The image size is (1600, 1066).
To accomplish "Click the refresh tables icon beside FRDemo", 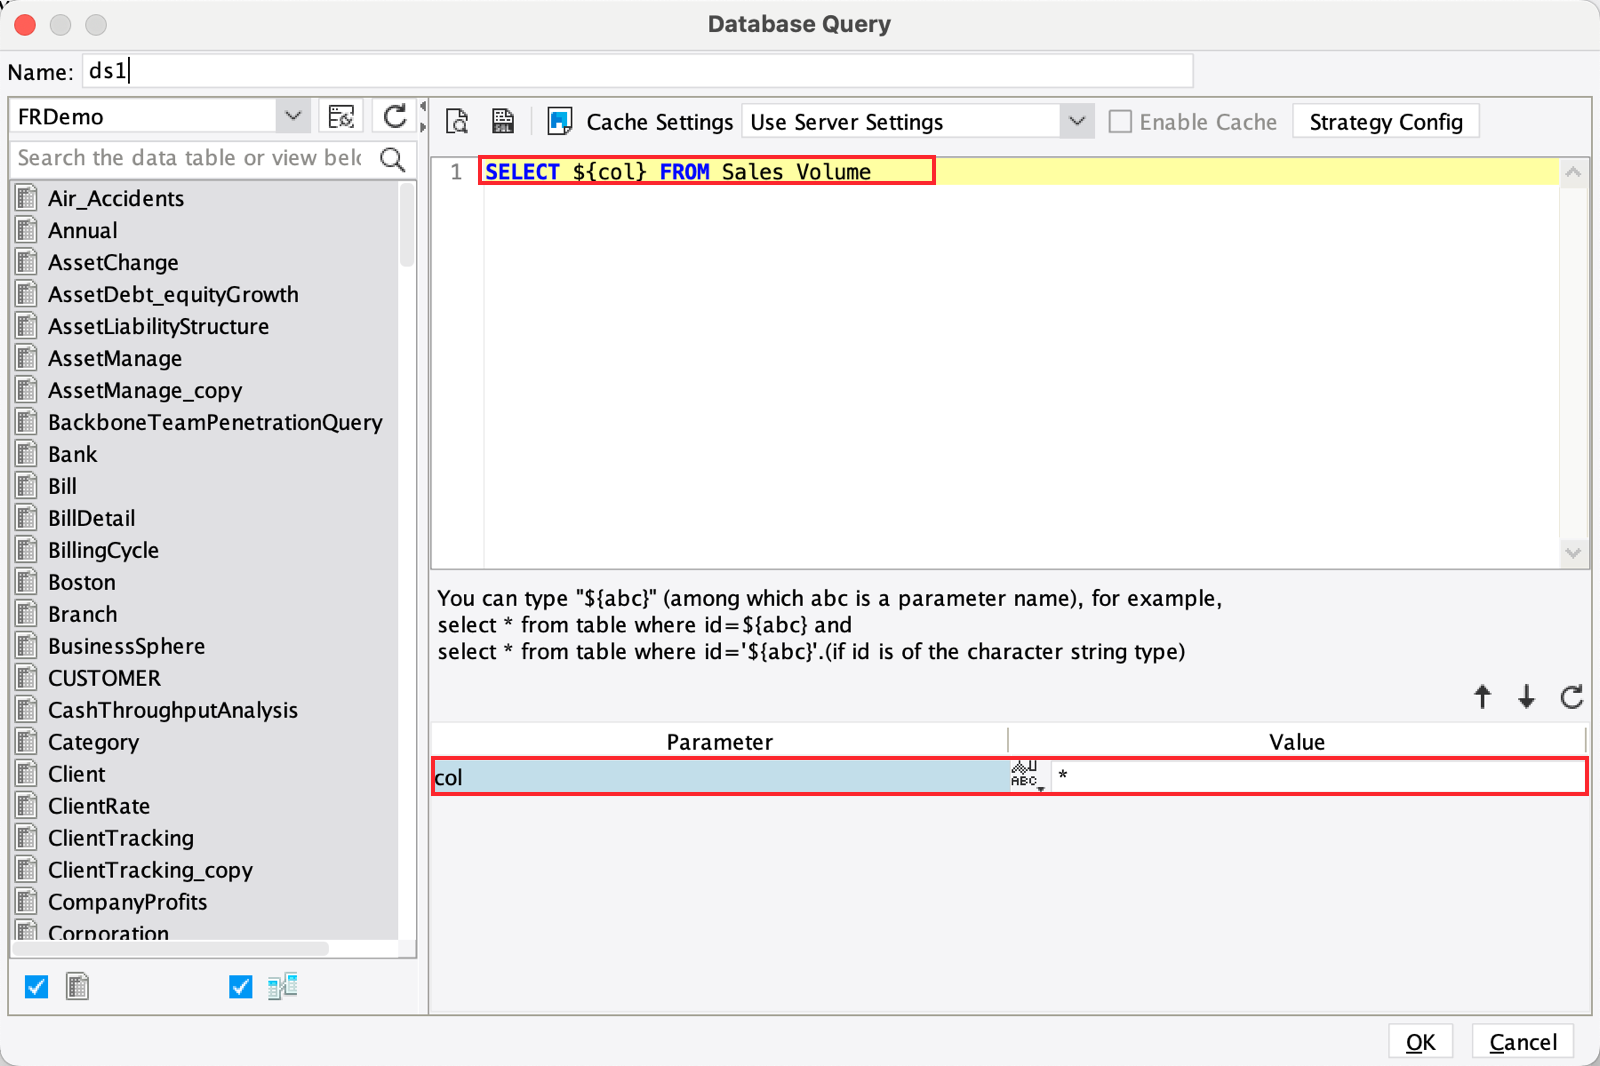I will 395,117.
